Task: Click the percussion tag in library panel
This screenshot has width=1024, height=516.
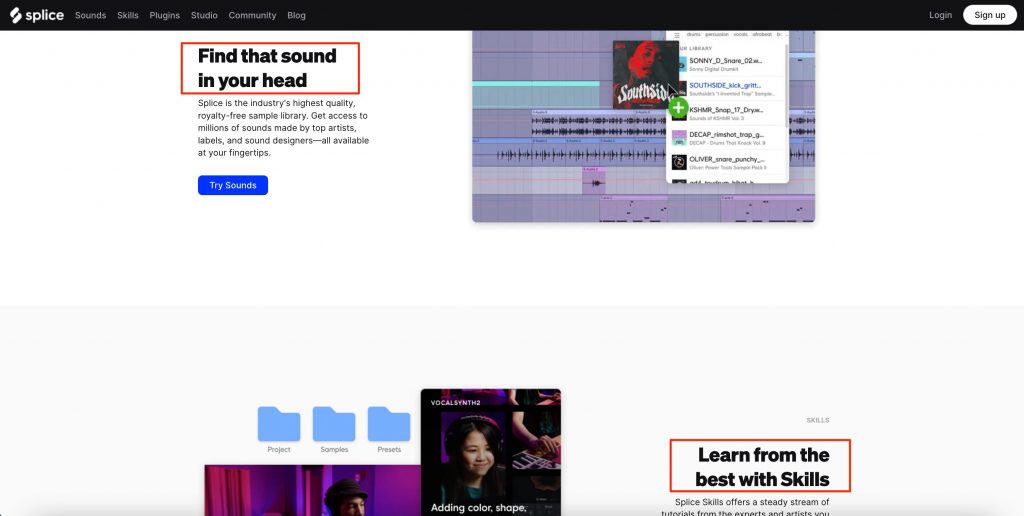Action: [716, 35]
